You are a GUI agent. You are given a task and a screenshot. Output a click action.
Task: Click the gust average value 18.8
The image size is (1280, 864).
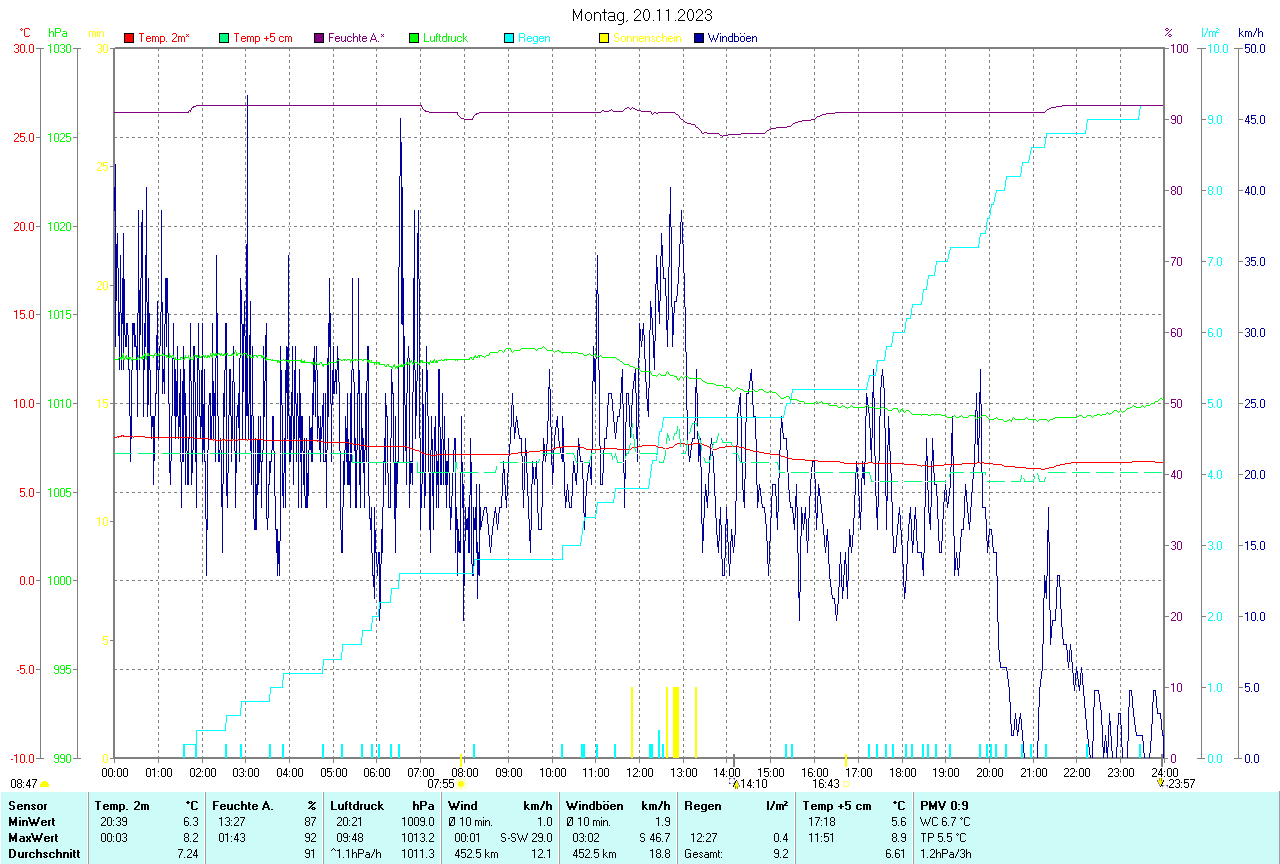click(x=661, y=853)
